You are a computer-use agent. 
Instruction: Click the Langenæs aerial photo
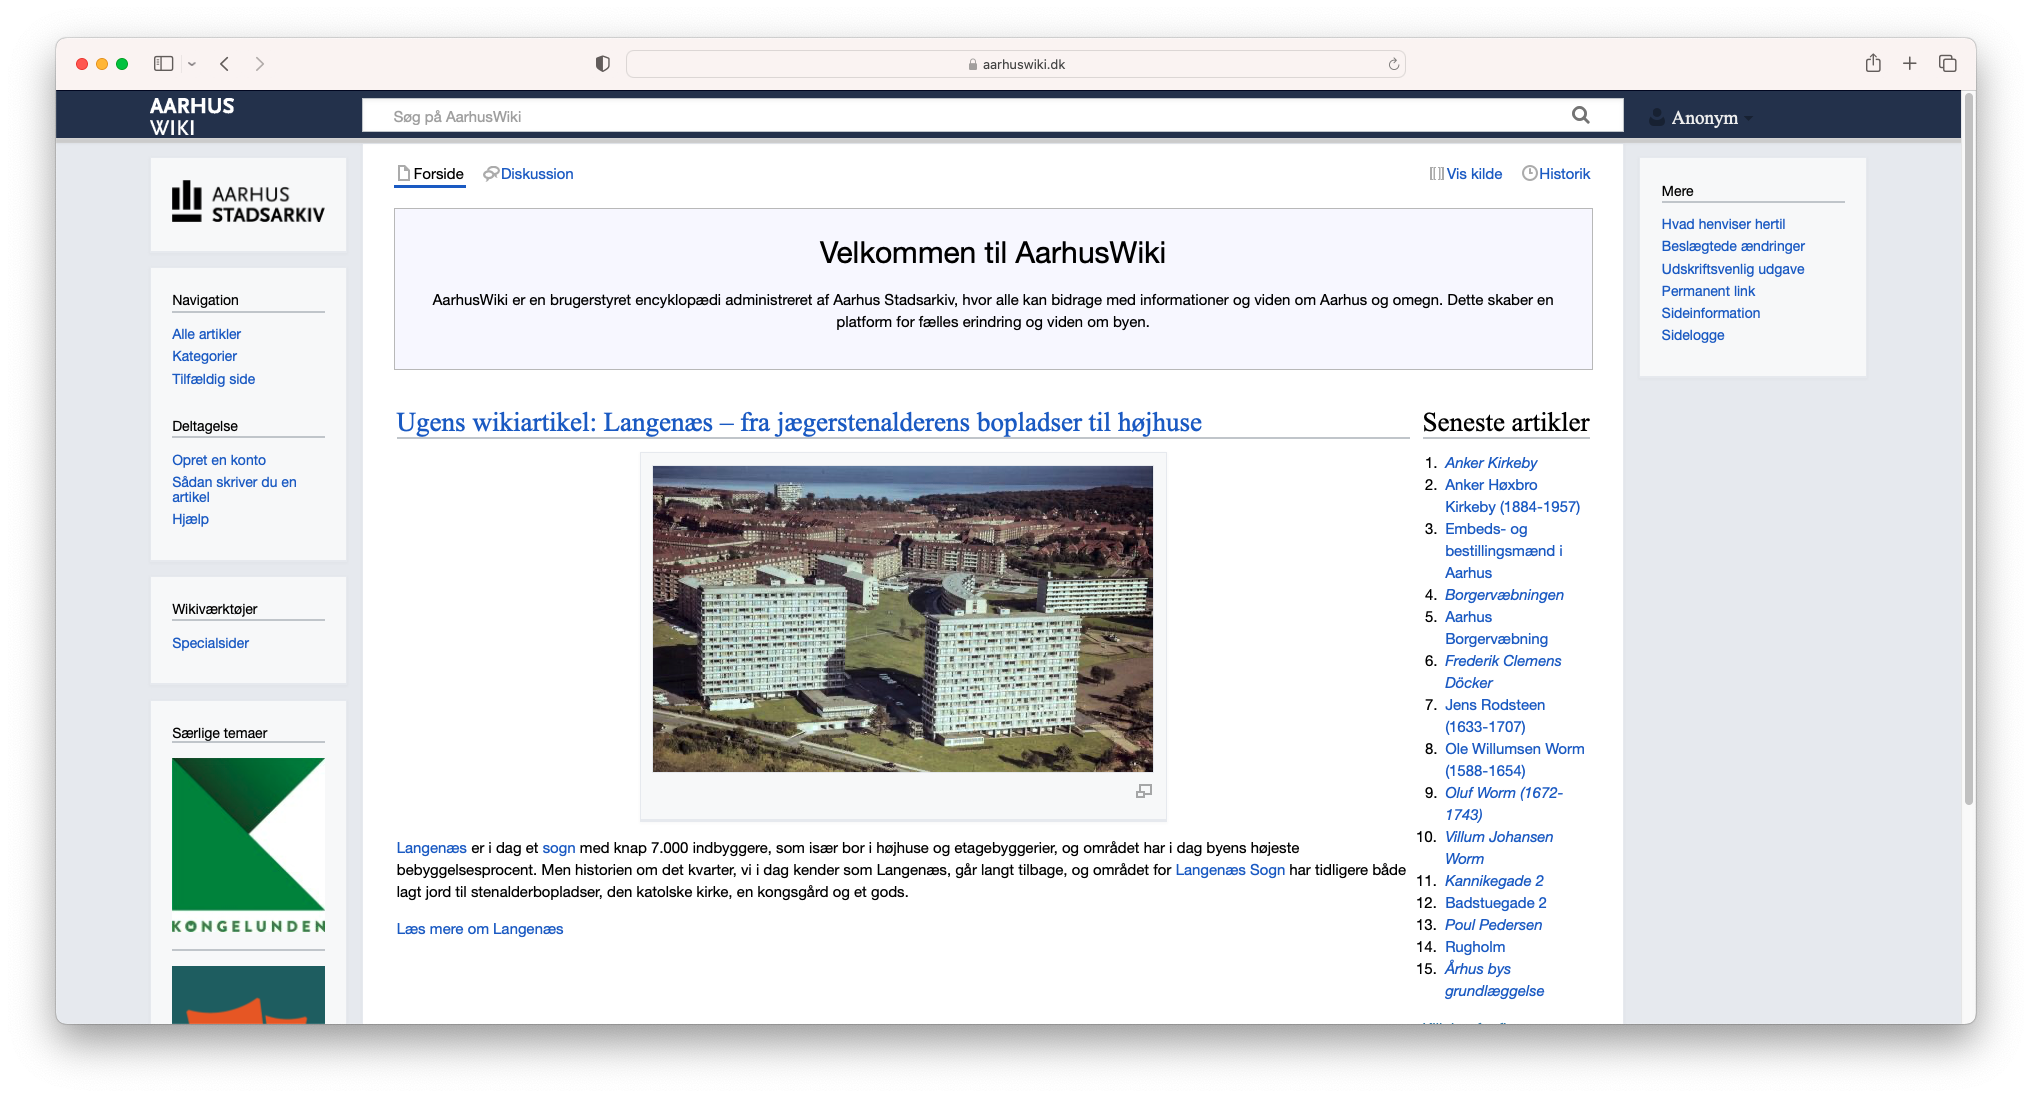click(x=902, y=618)
